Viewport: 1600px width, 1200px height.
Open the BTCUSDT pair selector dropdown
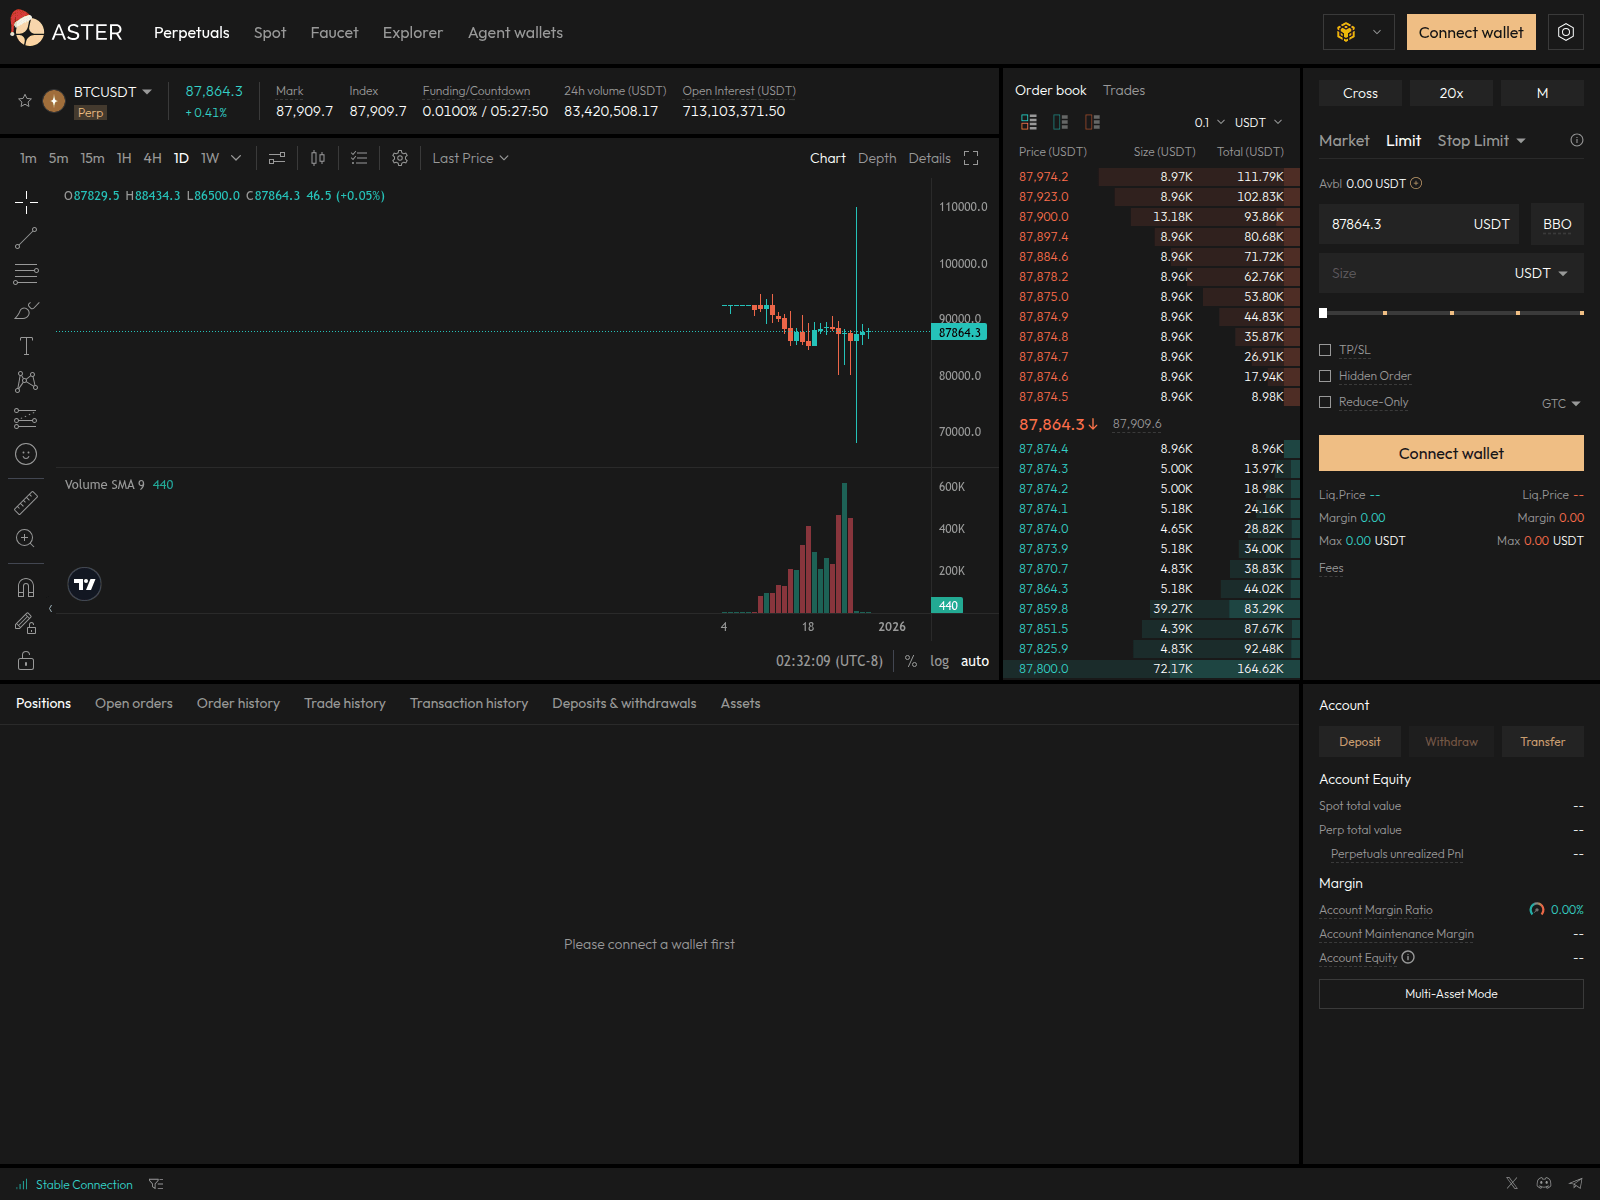(x=113, y=92)
